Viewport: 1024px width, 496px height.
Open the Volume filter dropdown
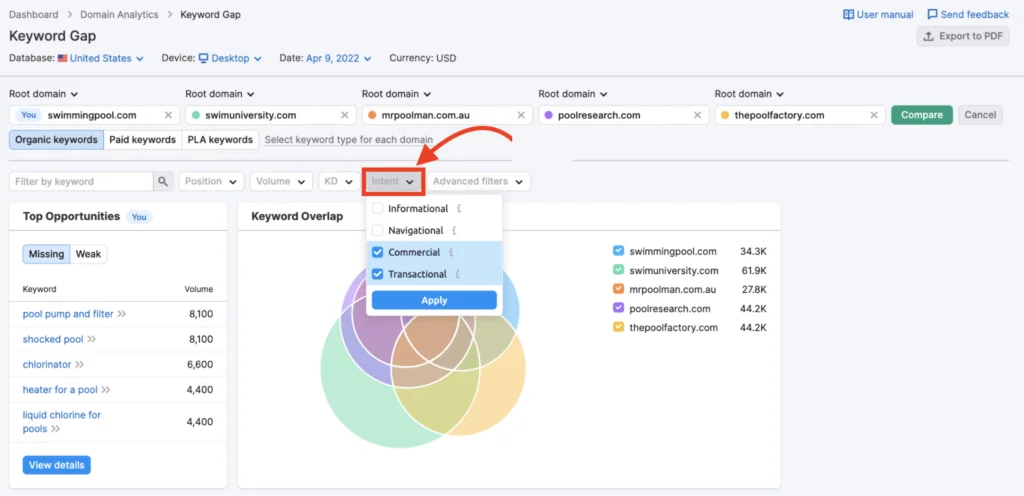pos(281,181)
